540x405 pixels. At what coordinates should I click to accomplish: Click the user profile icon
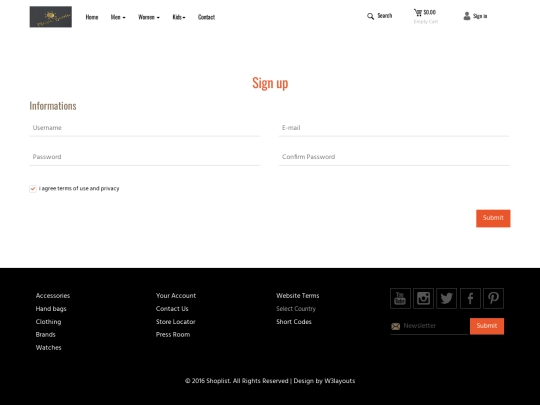(467, 16)
